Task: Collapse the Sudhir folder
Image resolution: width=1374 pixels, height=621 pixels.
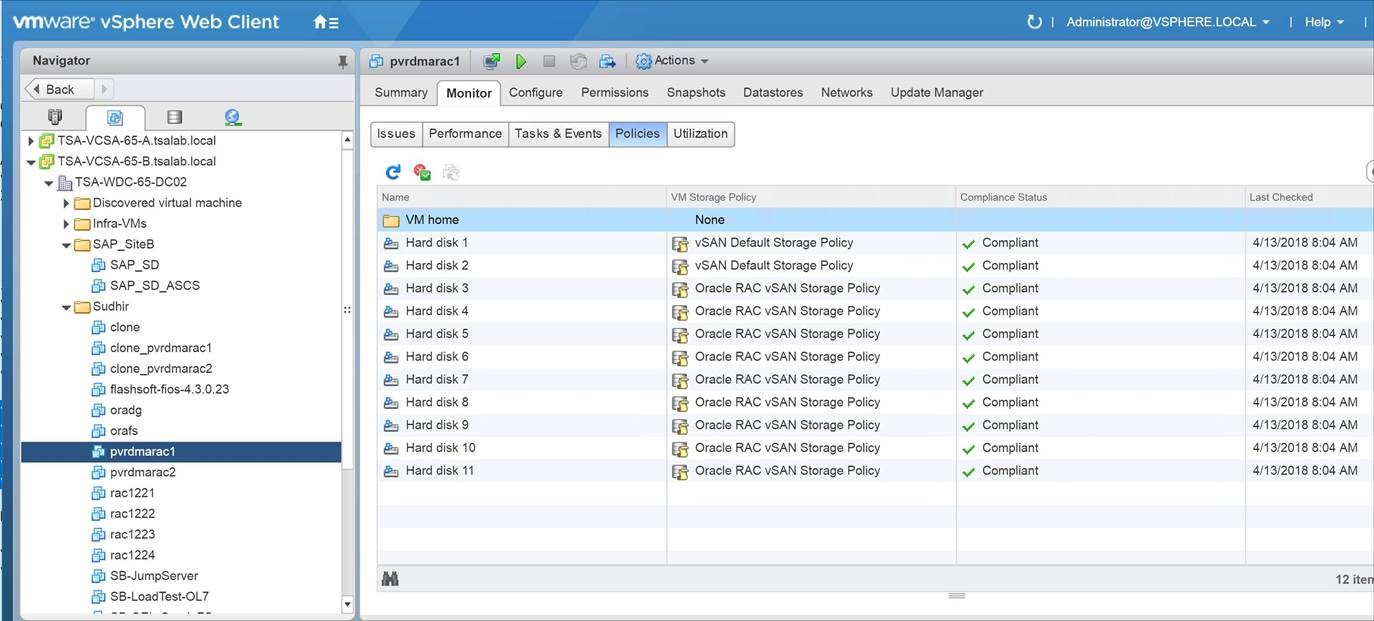Action: (x=66, y=307)
